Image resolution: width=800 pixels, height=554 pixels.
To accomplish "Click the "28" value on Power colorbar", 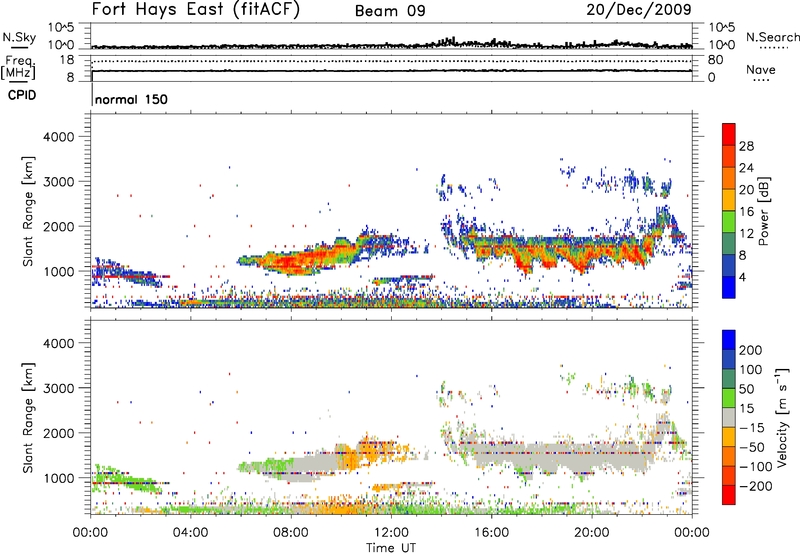I will click(x=746, y=146).
